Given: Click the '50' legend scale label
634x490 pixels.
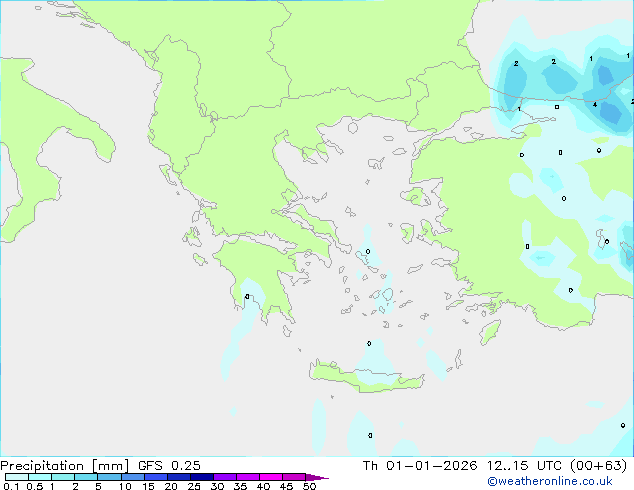Looking at the screenshot, I should 309,486.
